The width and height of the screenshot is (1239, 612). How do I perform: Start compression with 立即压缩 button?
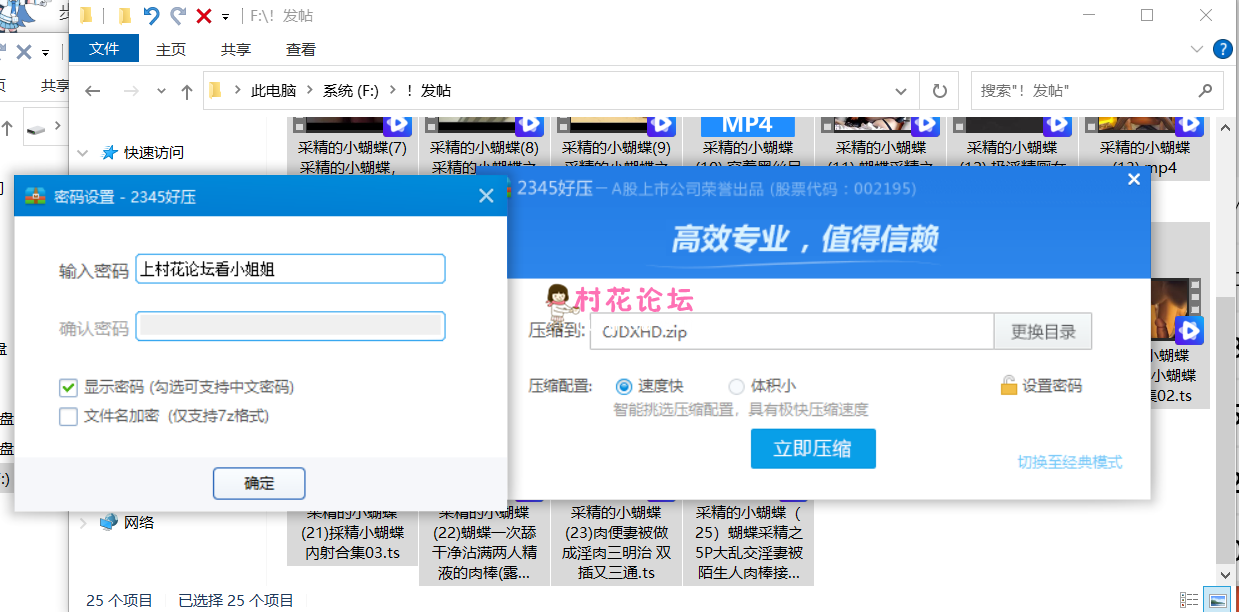point(813,449)
